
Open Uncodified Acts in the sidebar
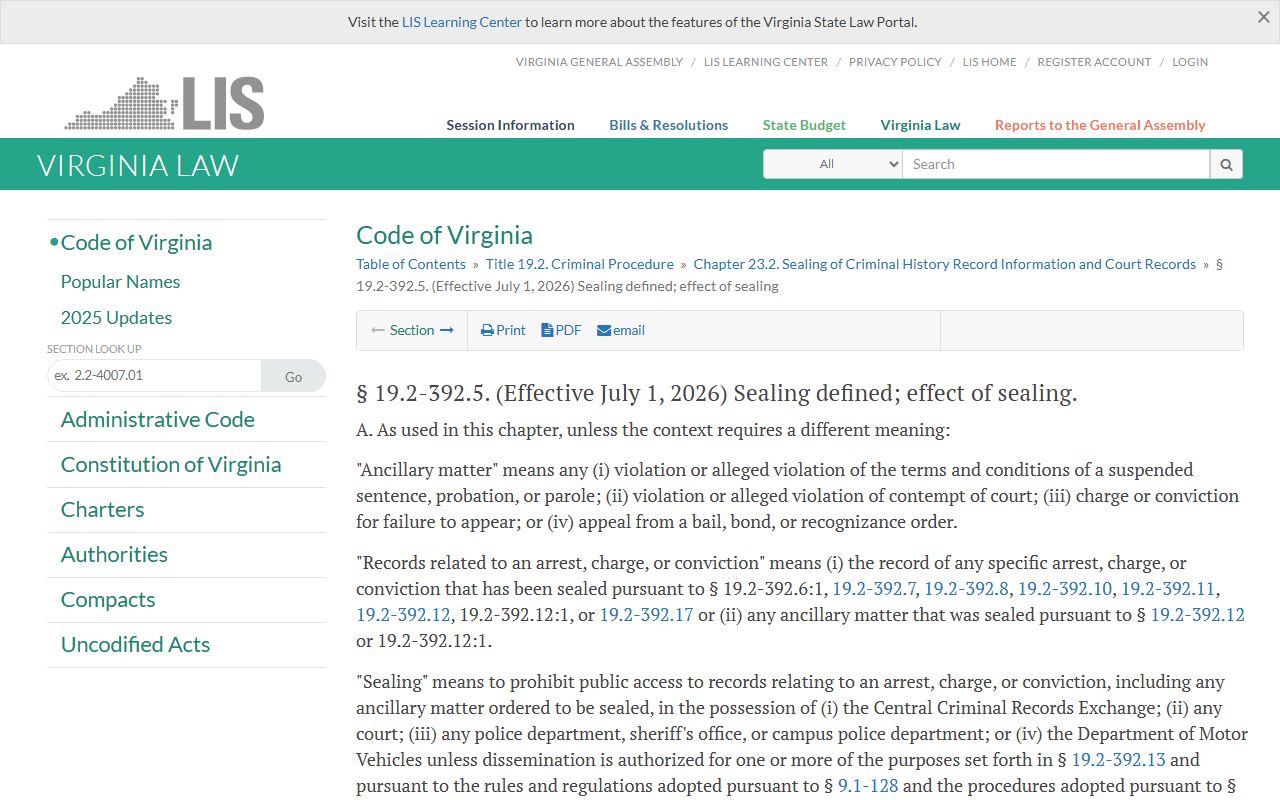pos(135,645)
